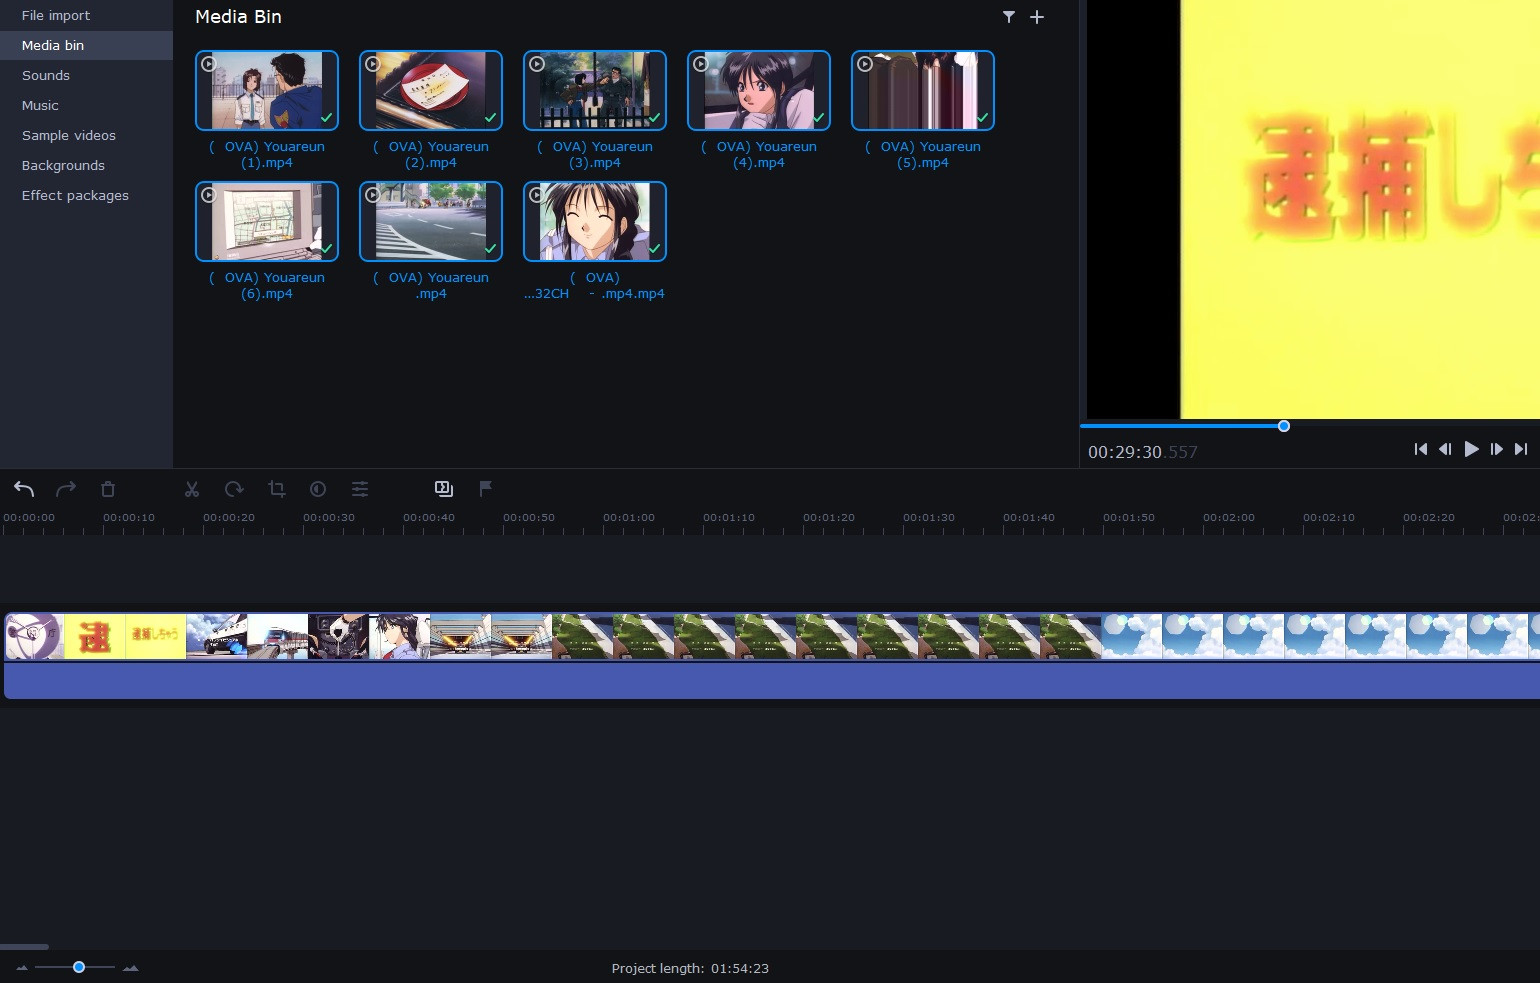Open the Music section
Image resolution: width=1540 pixels, height=983 pixels.
(x=86, y=105)
